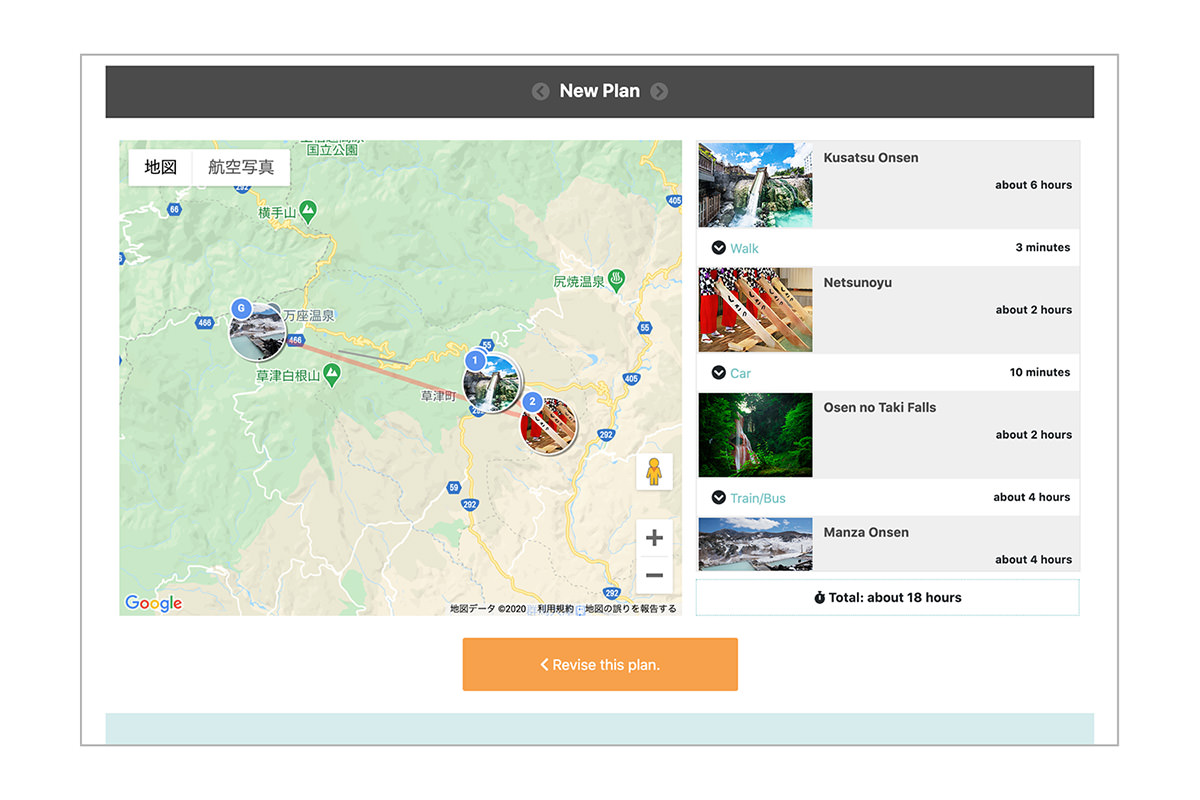Zoom out the map with minus icon

(654, 576)
